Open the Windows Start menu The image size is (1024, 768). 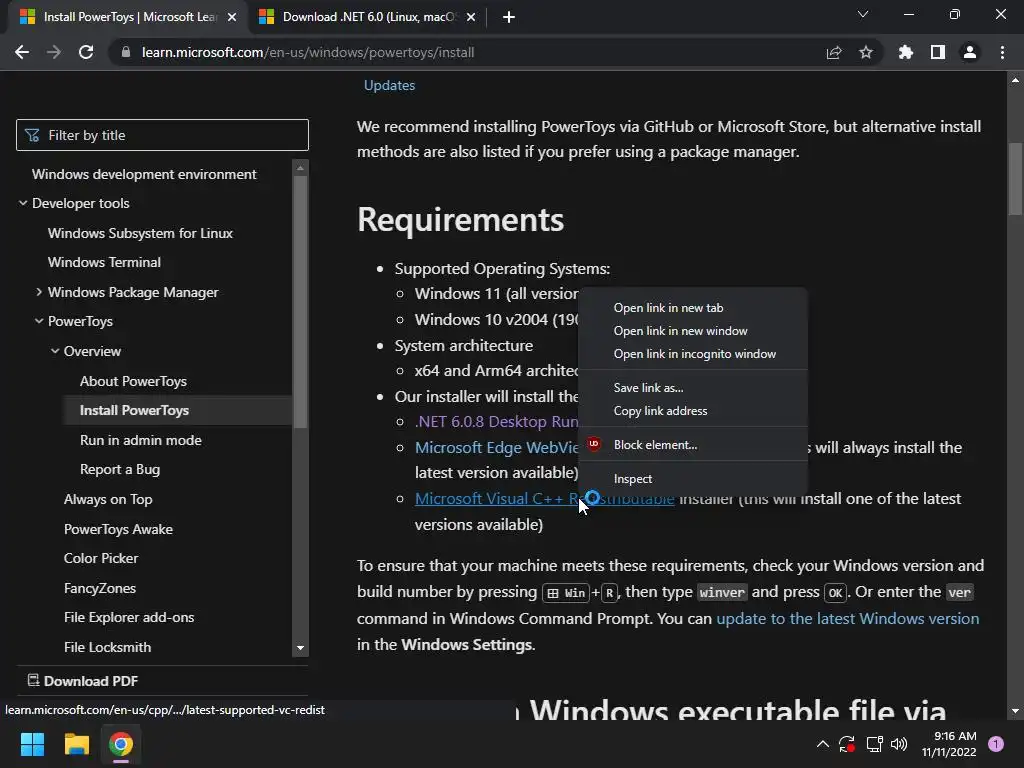point(32,744)
